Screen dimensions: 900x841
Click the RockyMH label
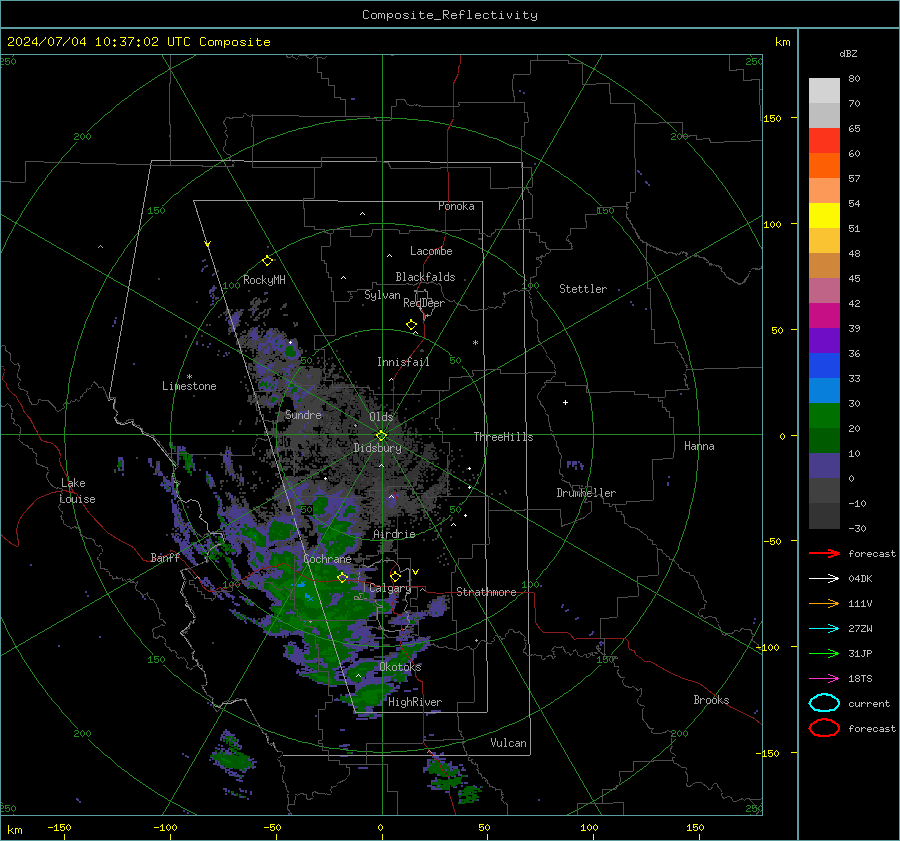pos(264,280)
